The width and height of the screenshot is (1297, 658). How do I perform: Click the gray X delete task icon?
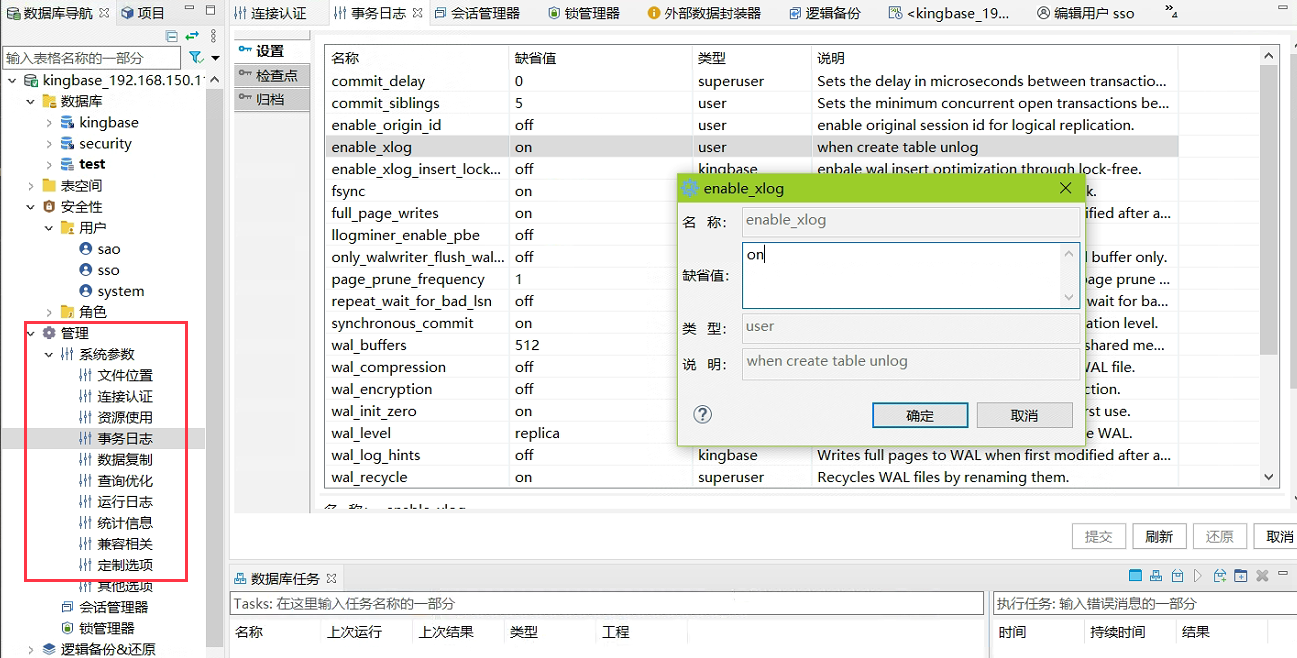click(1262, 576)
